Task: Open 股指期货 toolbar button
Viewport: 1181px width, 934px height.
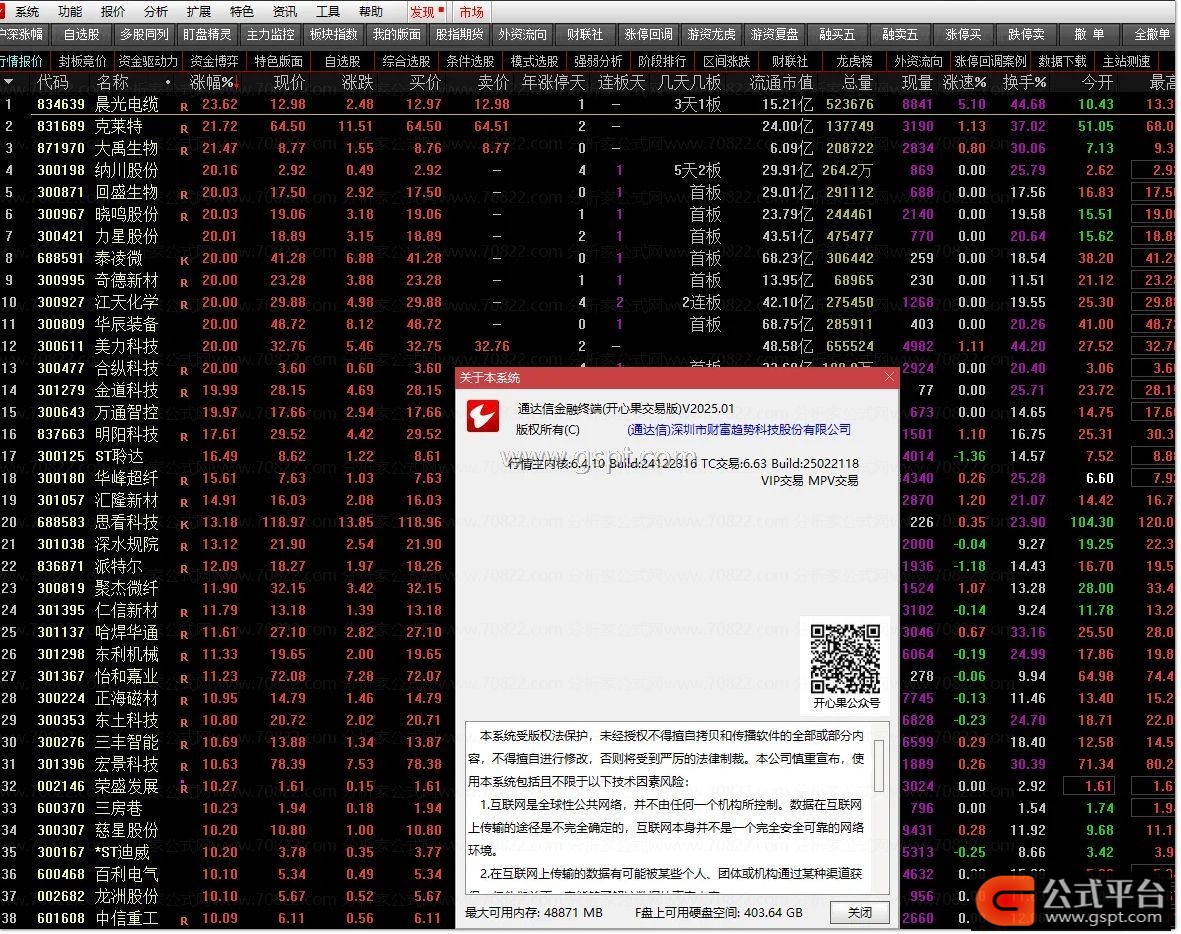Action: tap(459, 34)
